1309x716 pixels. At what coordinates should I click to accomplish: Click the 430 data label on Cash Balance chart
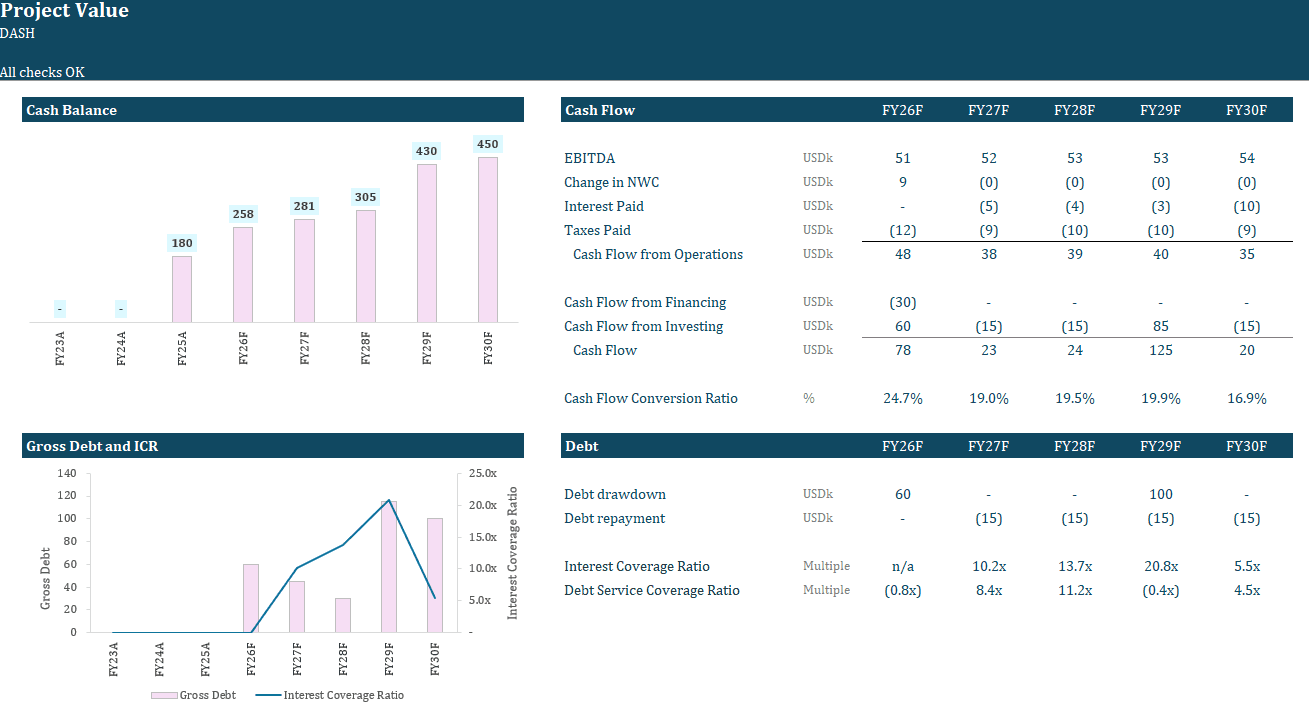pyautogui.click(x=426, y=150)
